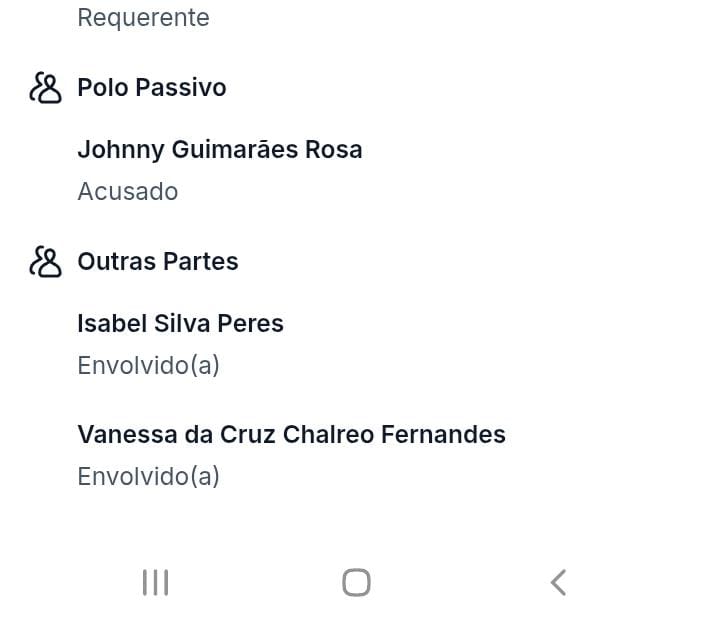Tap Envolvido(a) under Isabel Silva Peres
720x624 pixels.
(x=148, y=366)
